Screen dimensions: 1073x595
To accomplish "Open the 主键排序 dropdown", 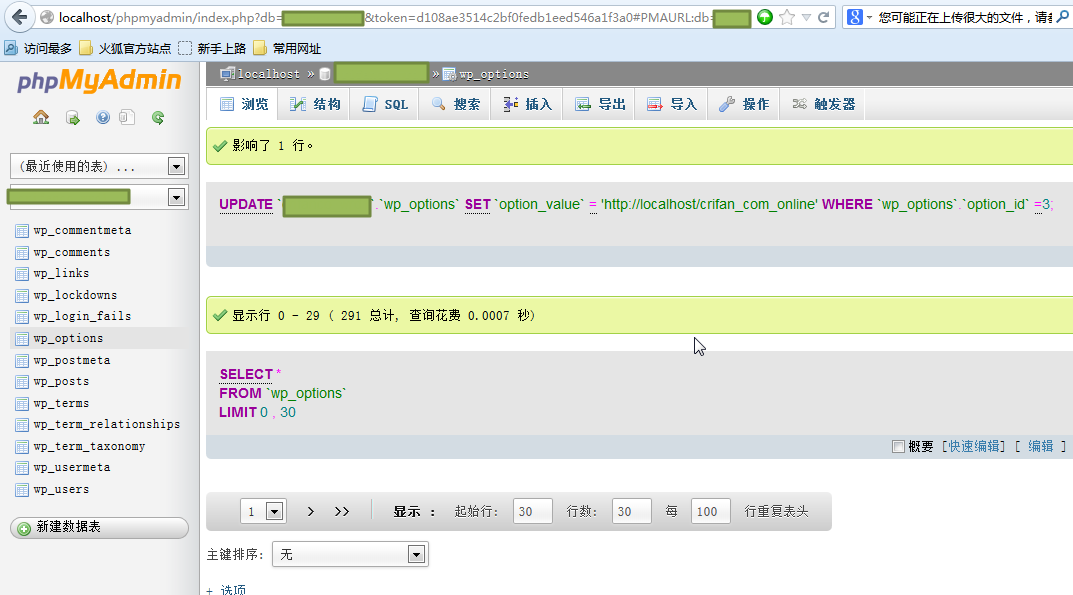I will tap(350, 555).
